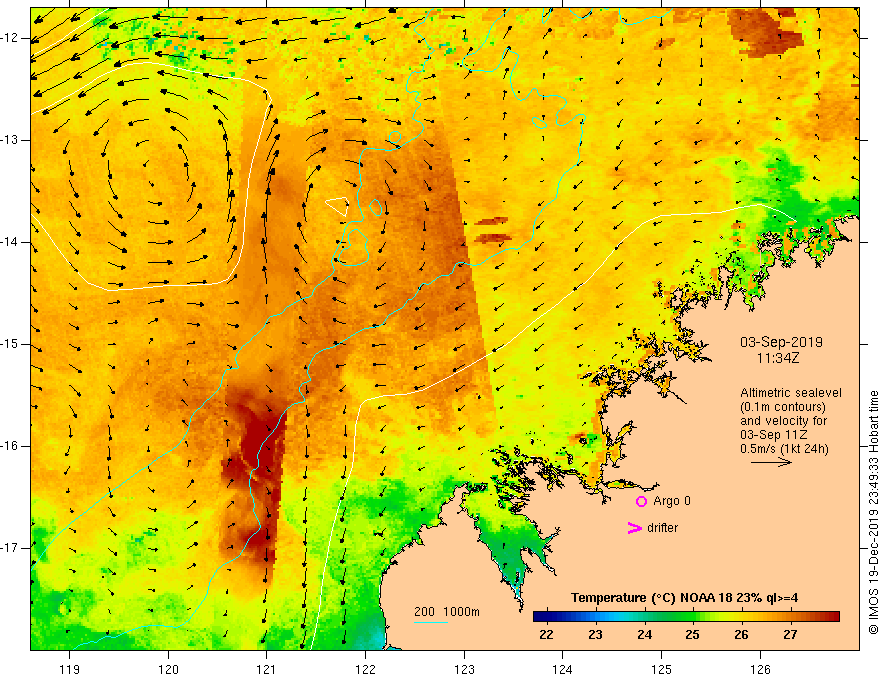Click longitude axis label 122
880x680 pixels.
coord(365,669)
